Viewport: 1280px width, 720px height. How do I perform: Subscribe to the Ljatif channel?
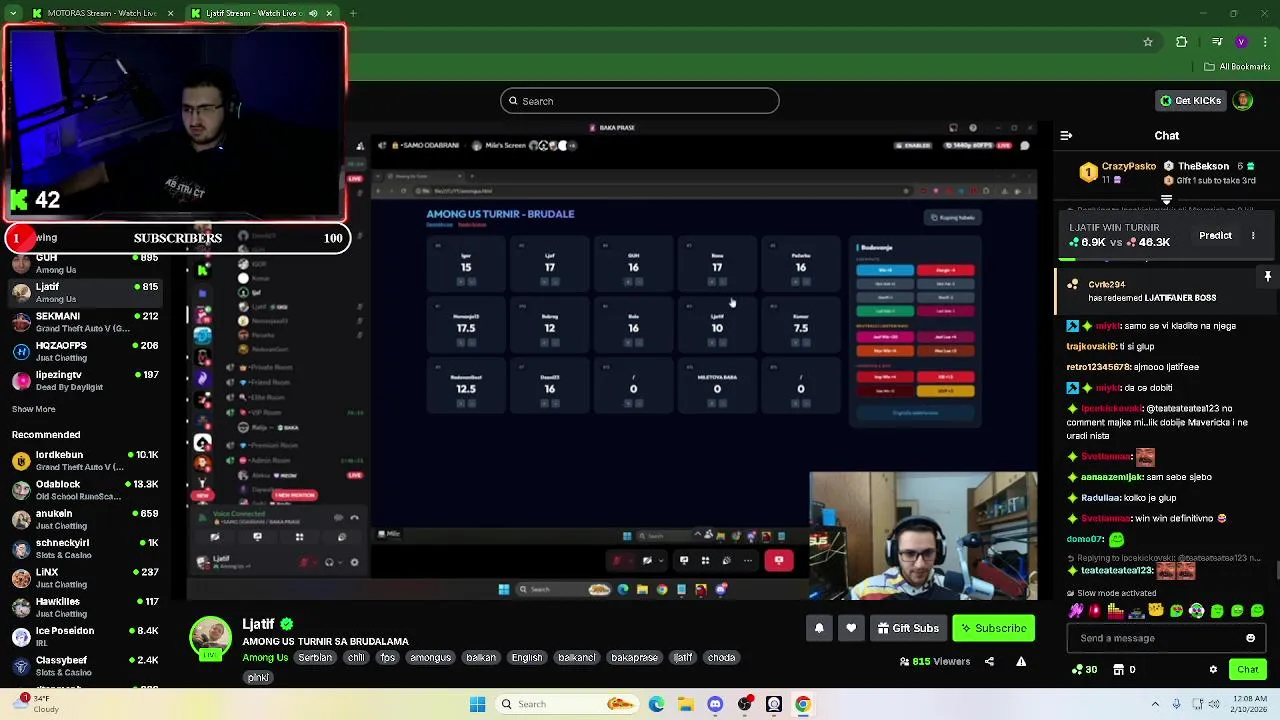993,628
